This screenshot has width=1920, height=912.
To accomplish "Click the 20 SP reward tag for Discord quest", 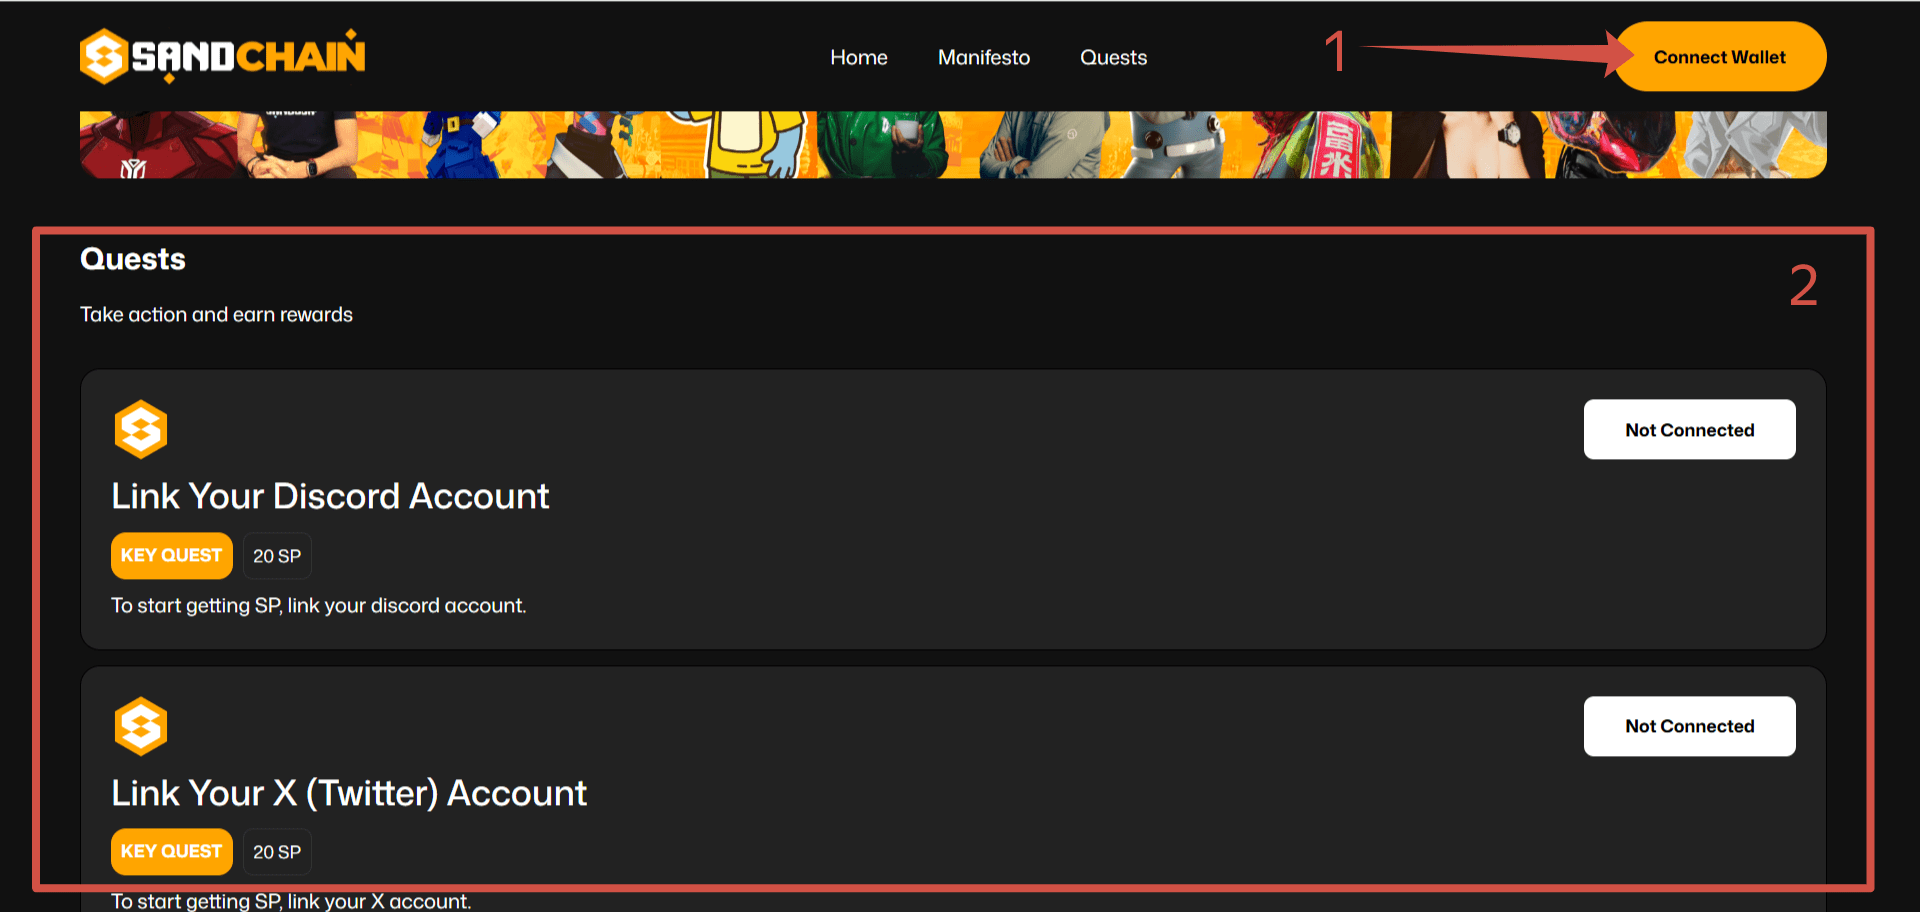I will [277, 556].
